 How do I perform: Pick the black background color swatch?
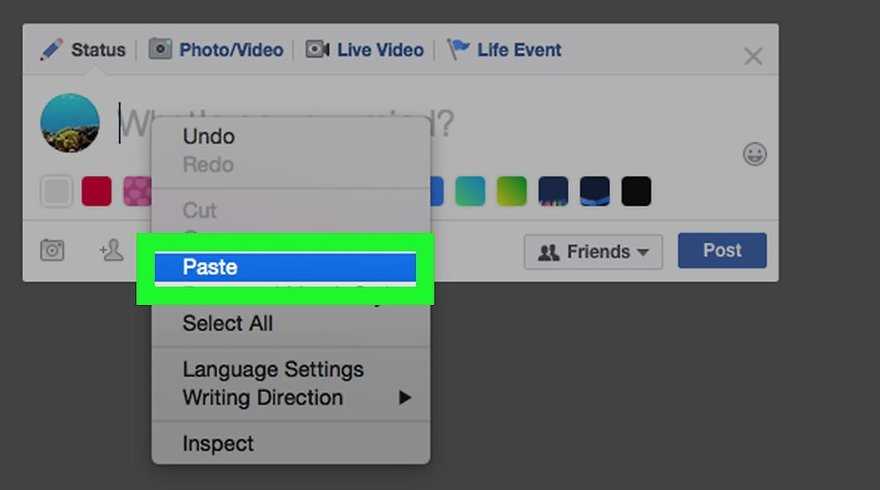point(636,191)
